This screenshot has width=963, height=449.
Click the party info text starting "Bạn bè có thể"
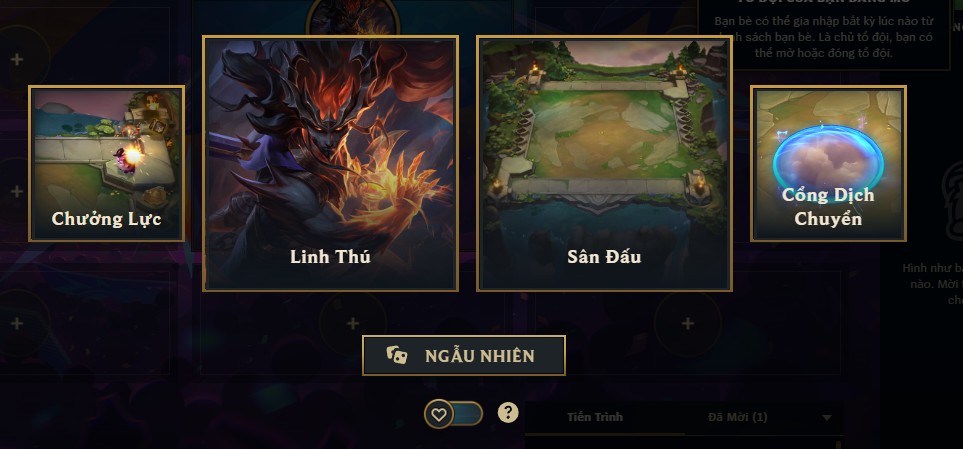click(824, 37)
